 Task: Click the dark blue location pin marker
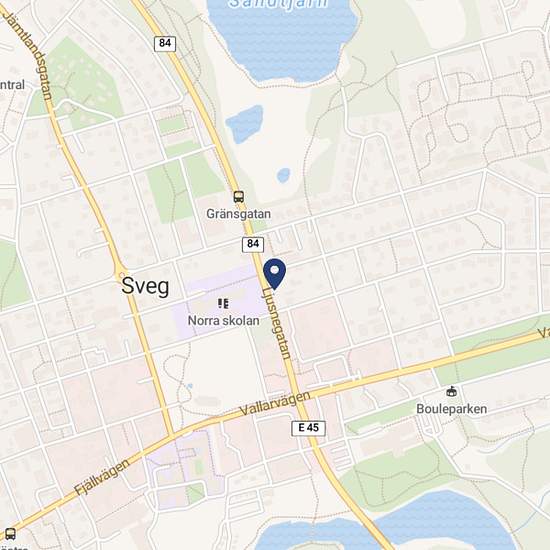274,274
